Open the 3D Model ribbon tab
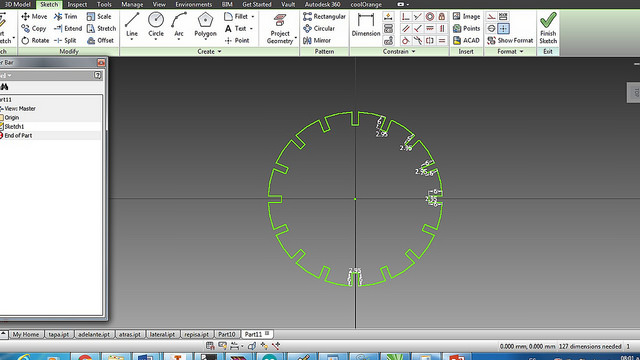Image resolution: width=640 pixels, height=360 pixels. point(18,4)
